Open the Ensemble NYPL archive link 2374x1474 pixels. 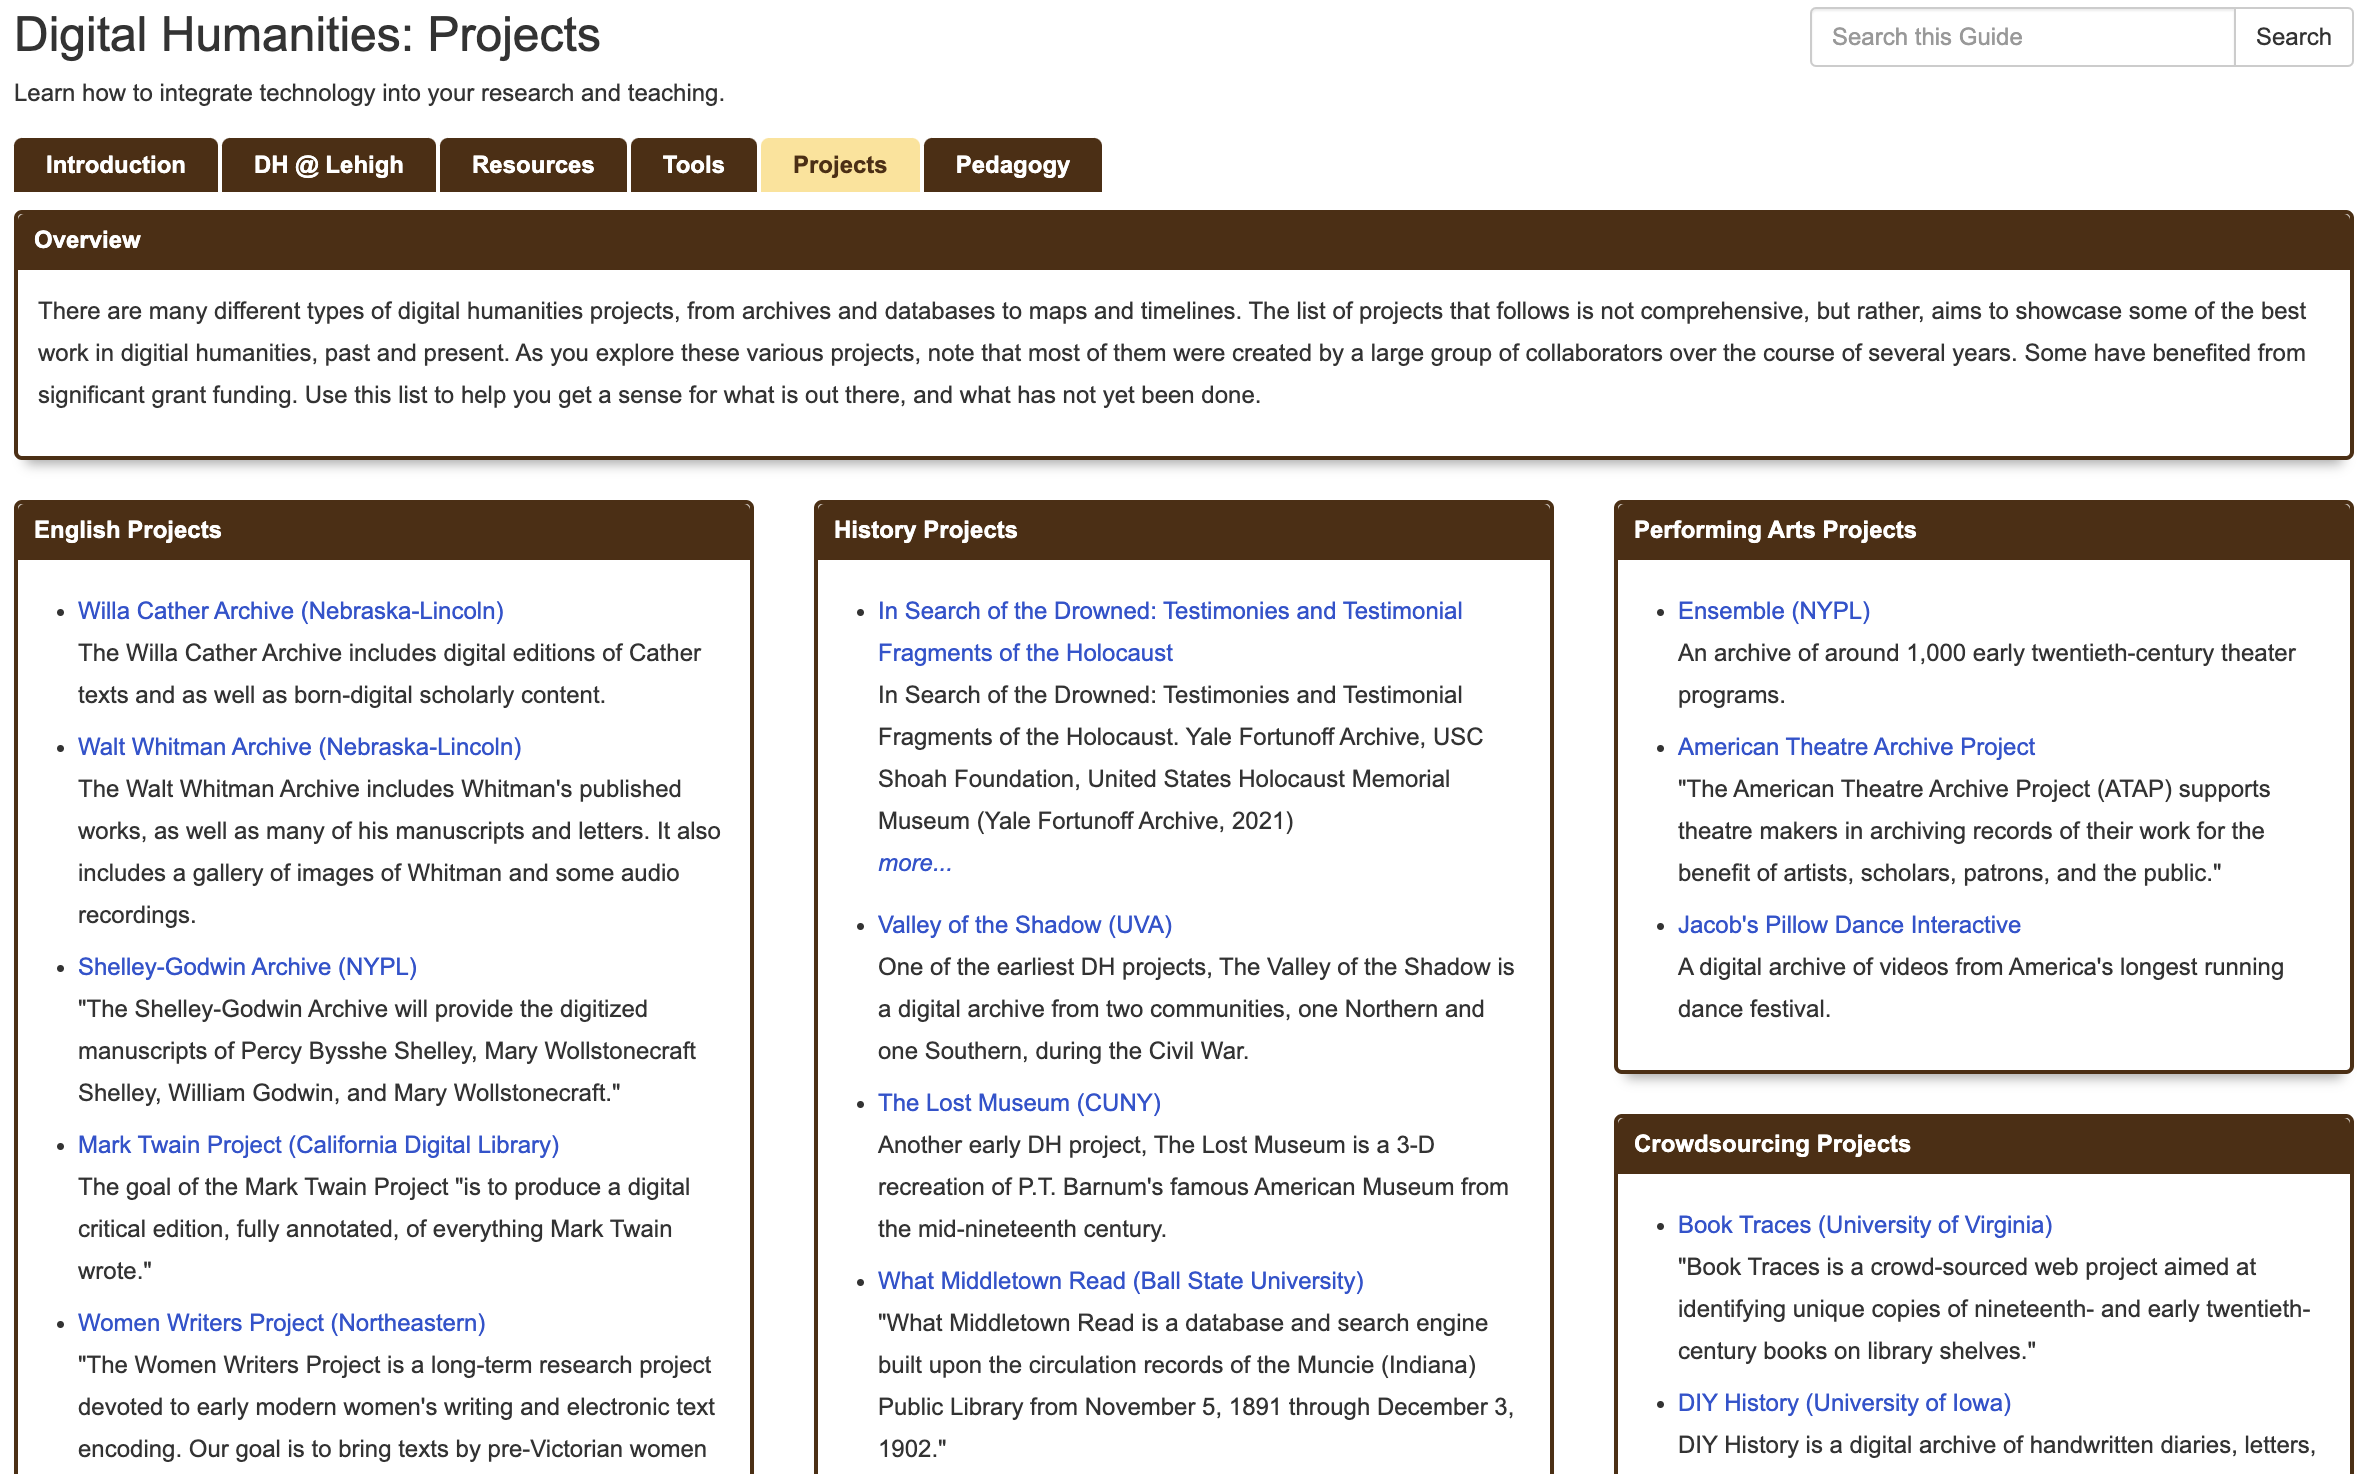coord(1774,610)
